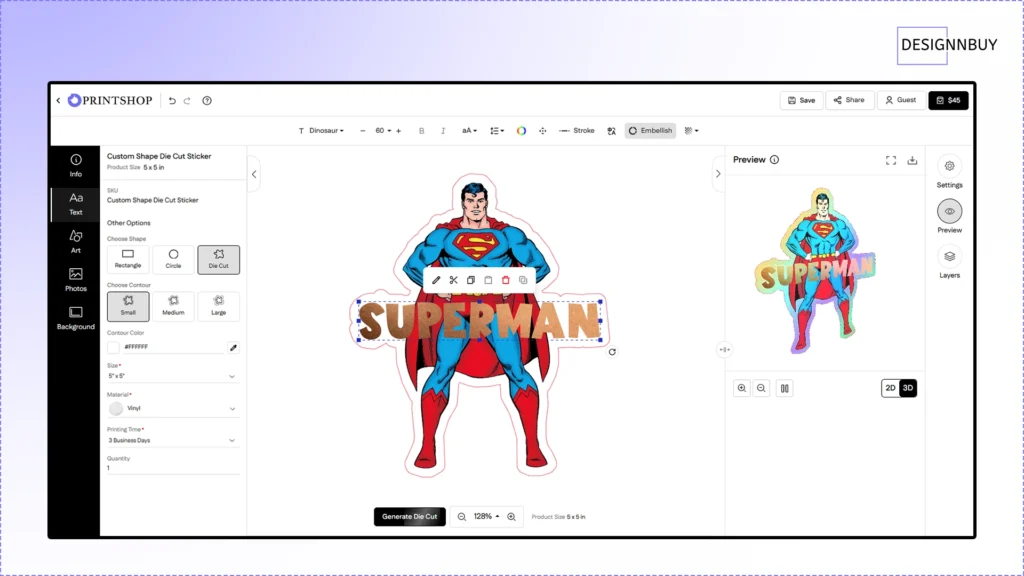Open the Dinosaur font dropdown
This screenshot has width=1024, height=576.
point(321,131)
